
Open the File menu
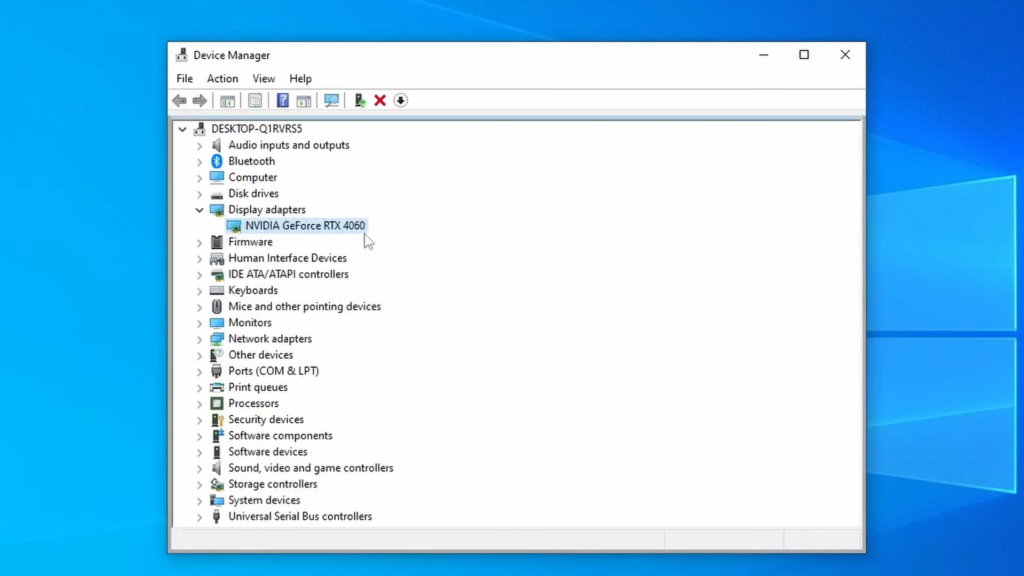(185, 78)
